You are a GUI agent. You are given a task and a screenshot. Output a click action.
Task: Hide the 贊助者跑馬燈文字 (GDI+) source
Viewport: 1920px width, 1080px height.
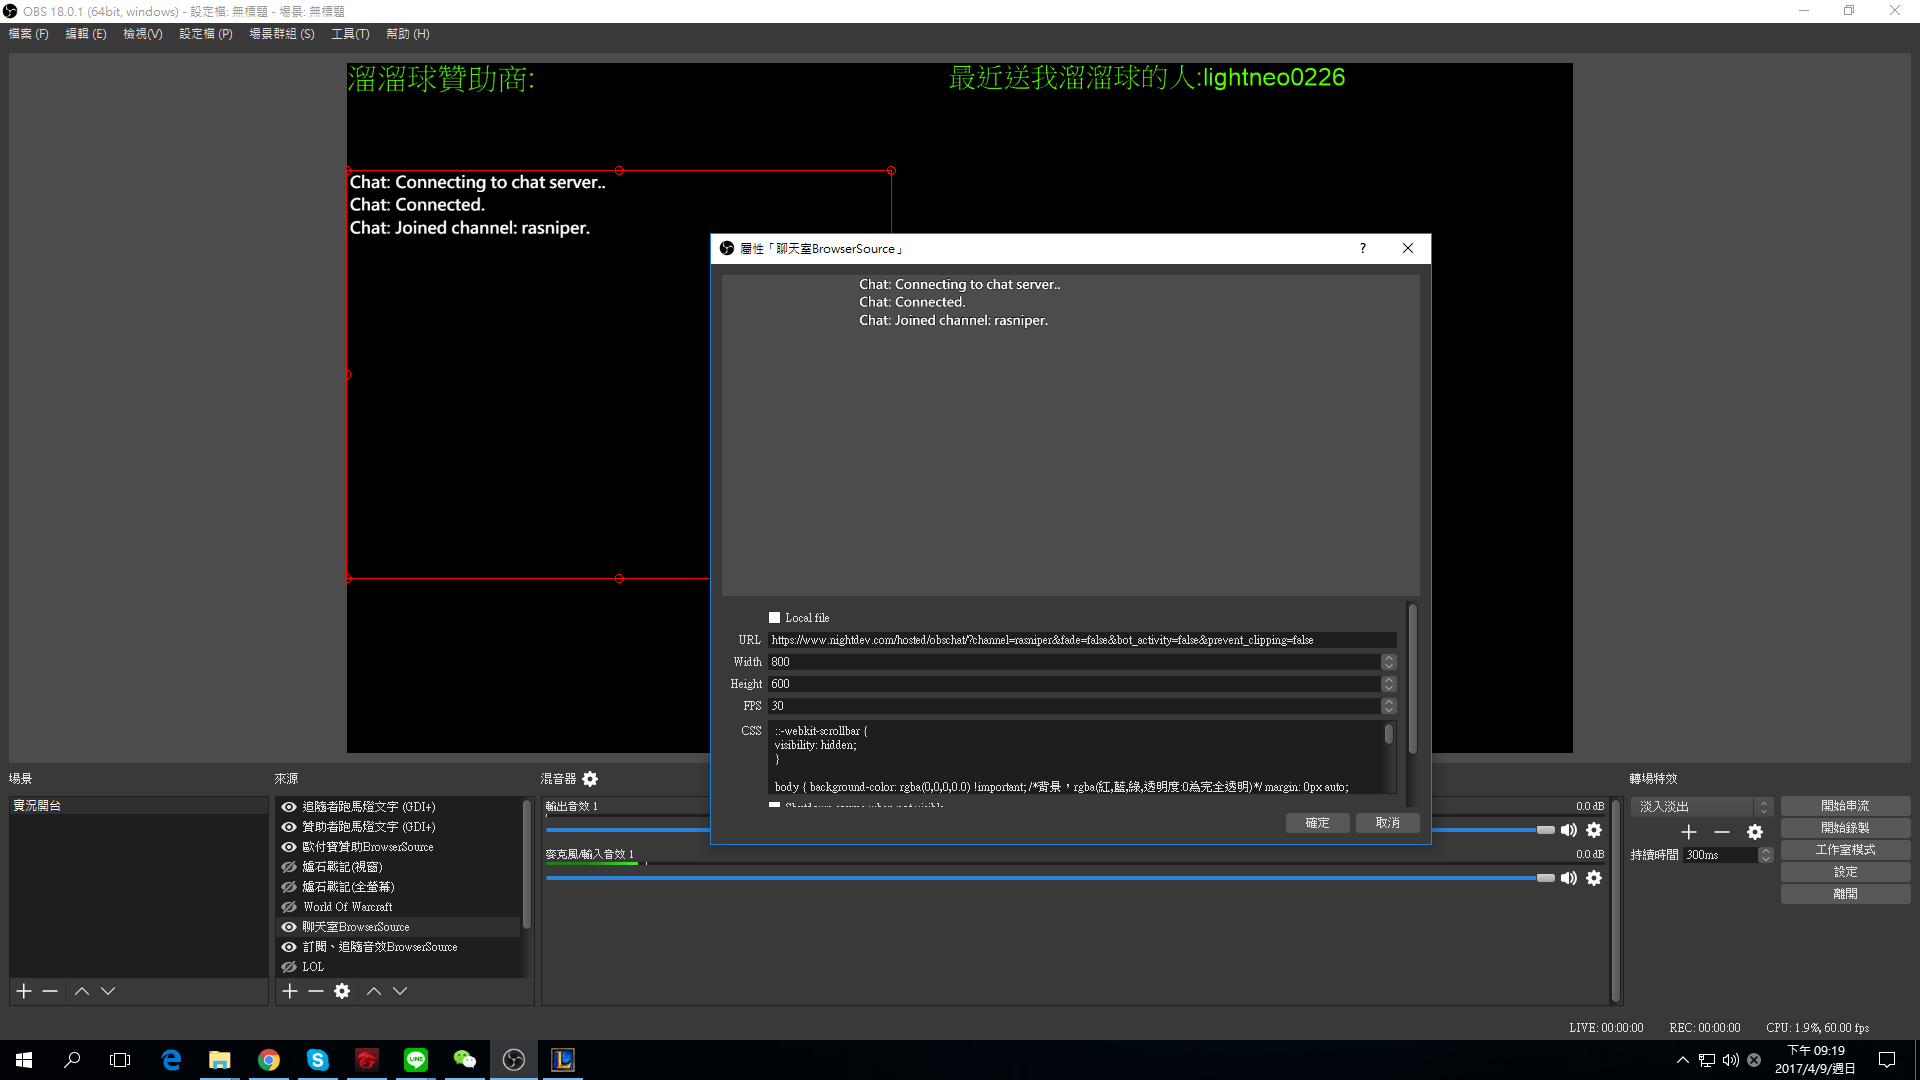[289, 827]
